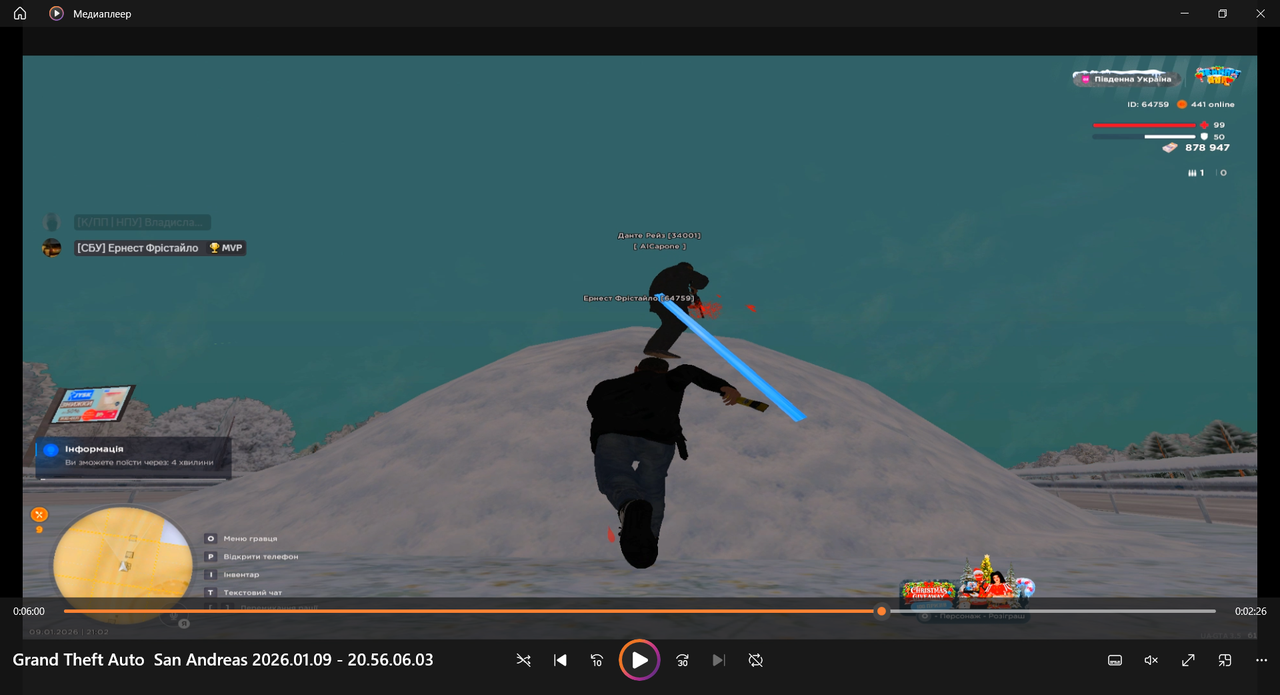Open more options menu
1280x695 pixels.
(x=1261, y=660)
